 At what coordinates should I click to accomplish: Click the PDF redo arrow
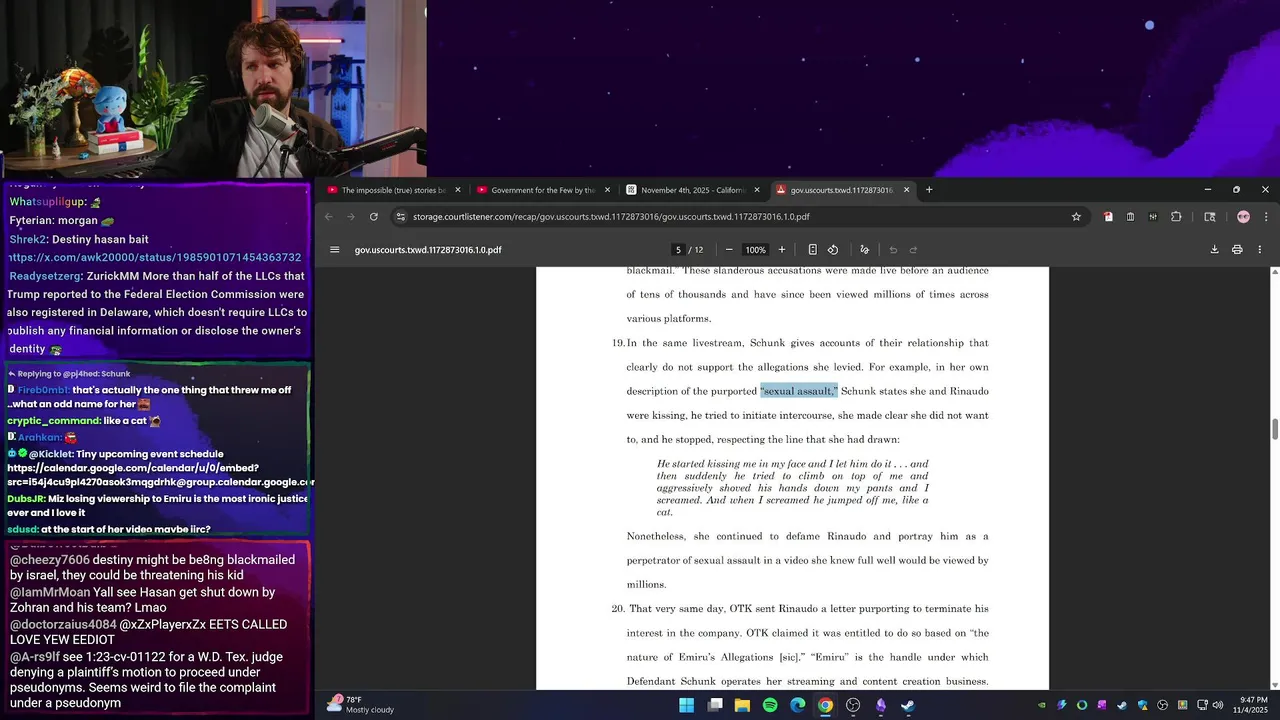[x=913, y=250]
